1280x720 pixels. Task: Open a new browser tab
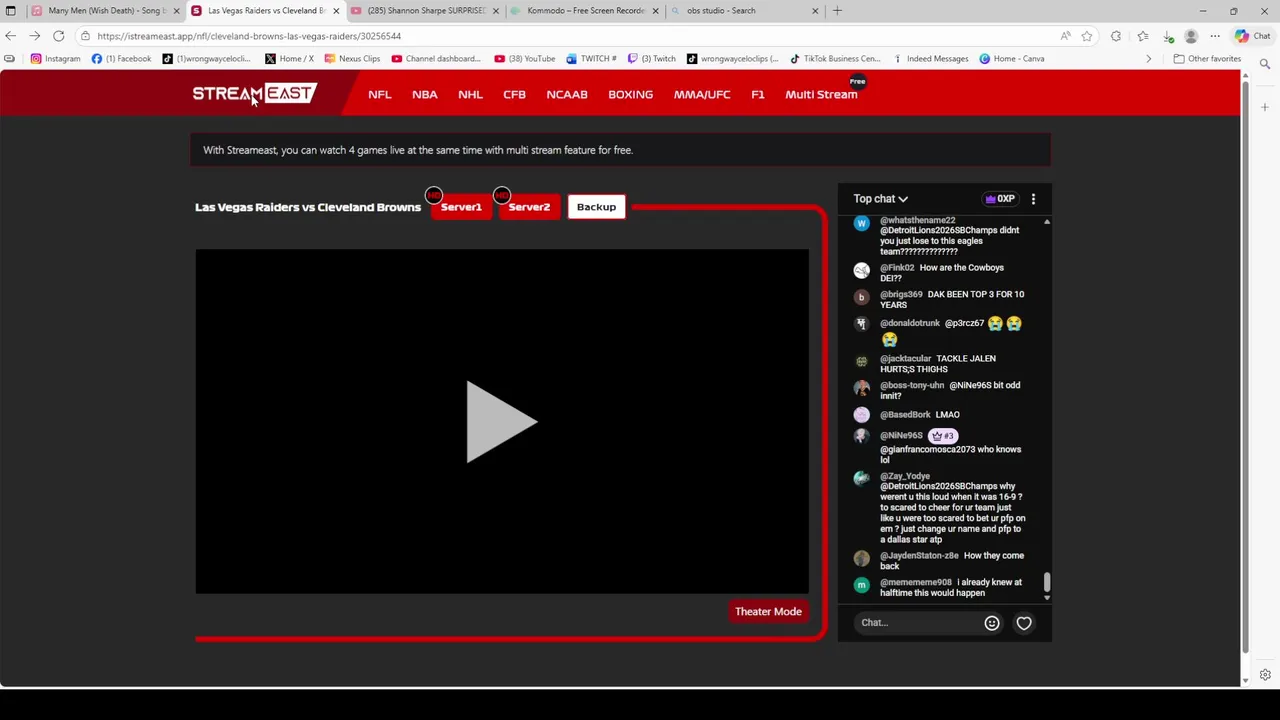tap(837, 10)
